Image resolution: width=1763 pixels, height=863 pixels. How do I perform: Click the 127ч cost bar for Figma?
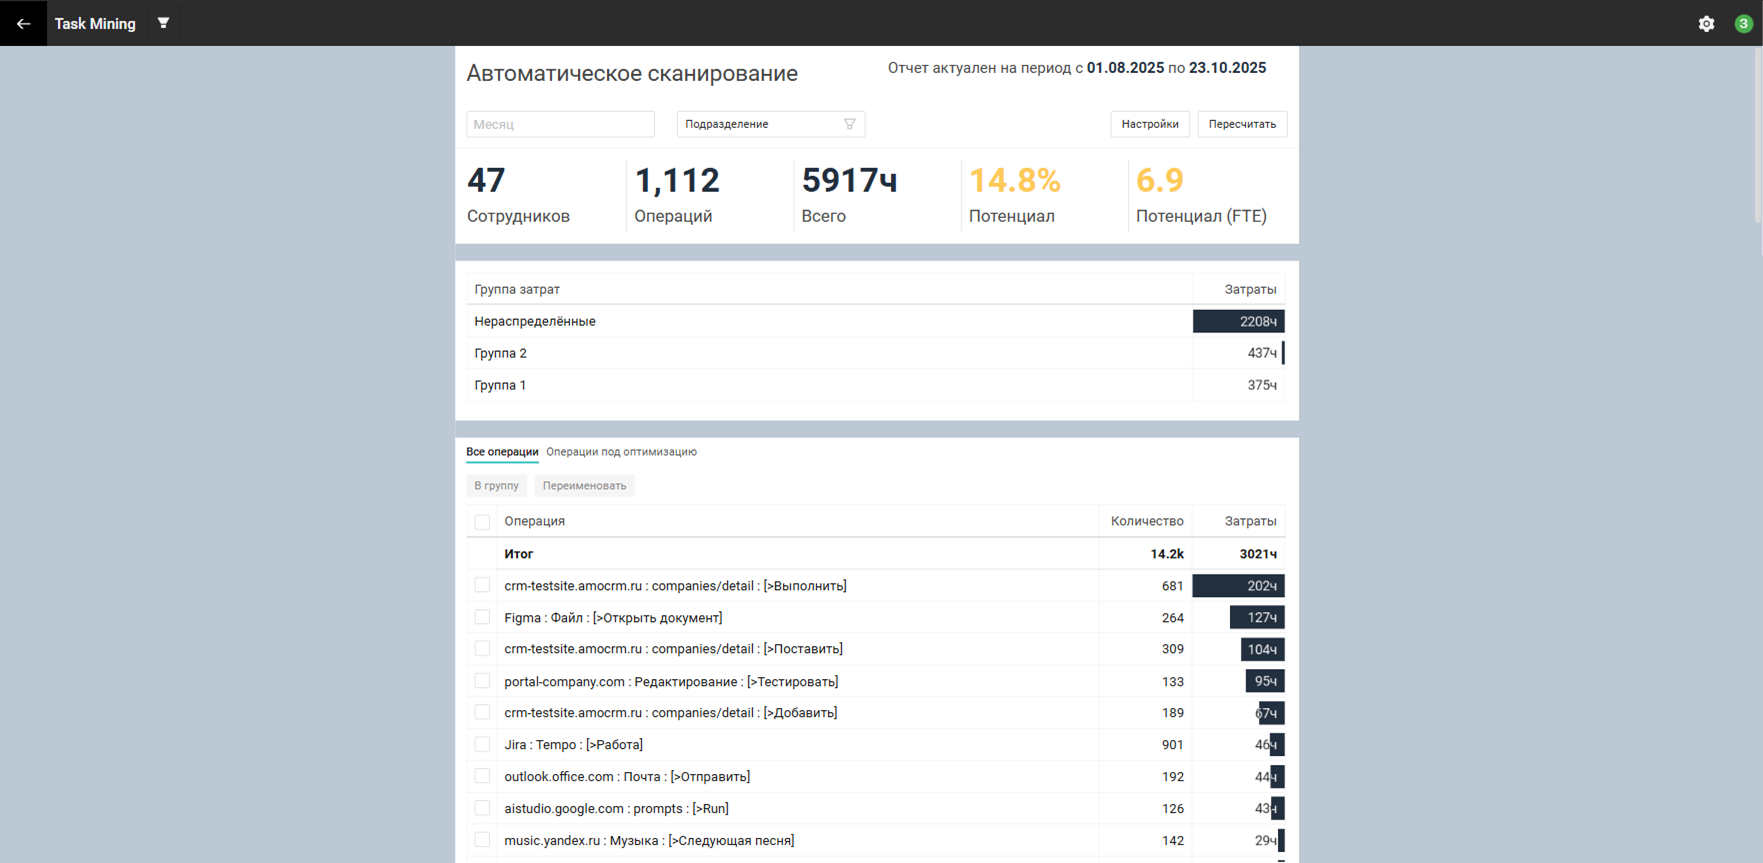(x=1257, y=617)
